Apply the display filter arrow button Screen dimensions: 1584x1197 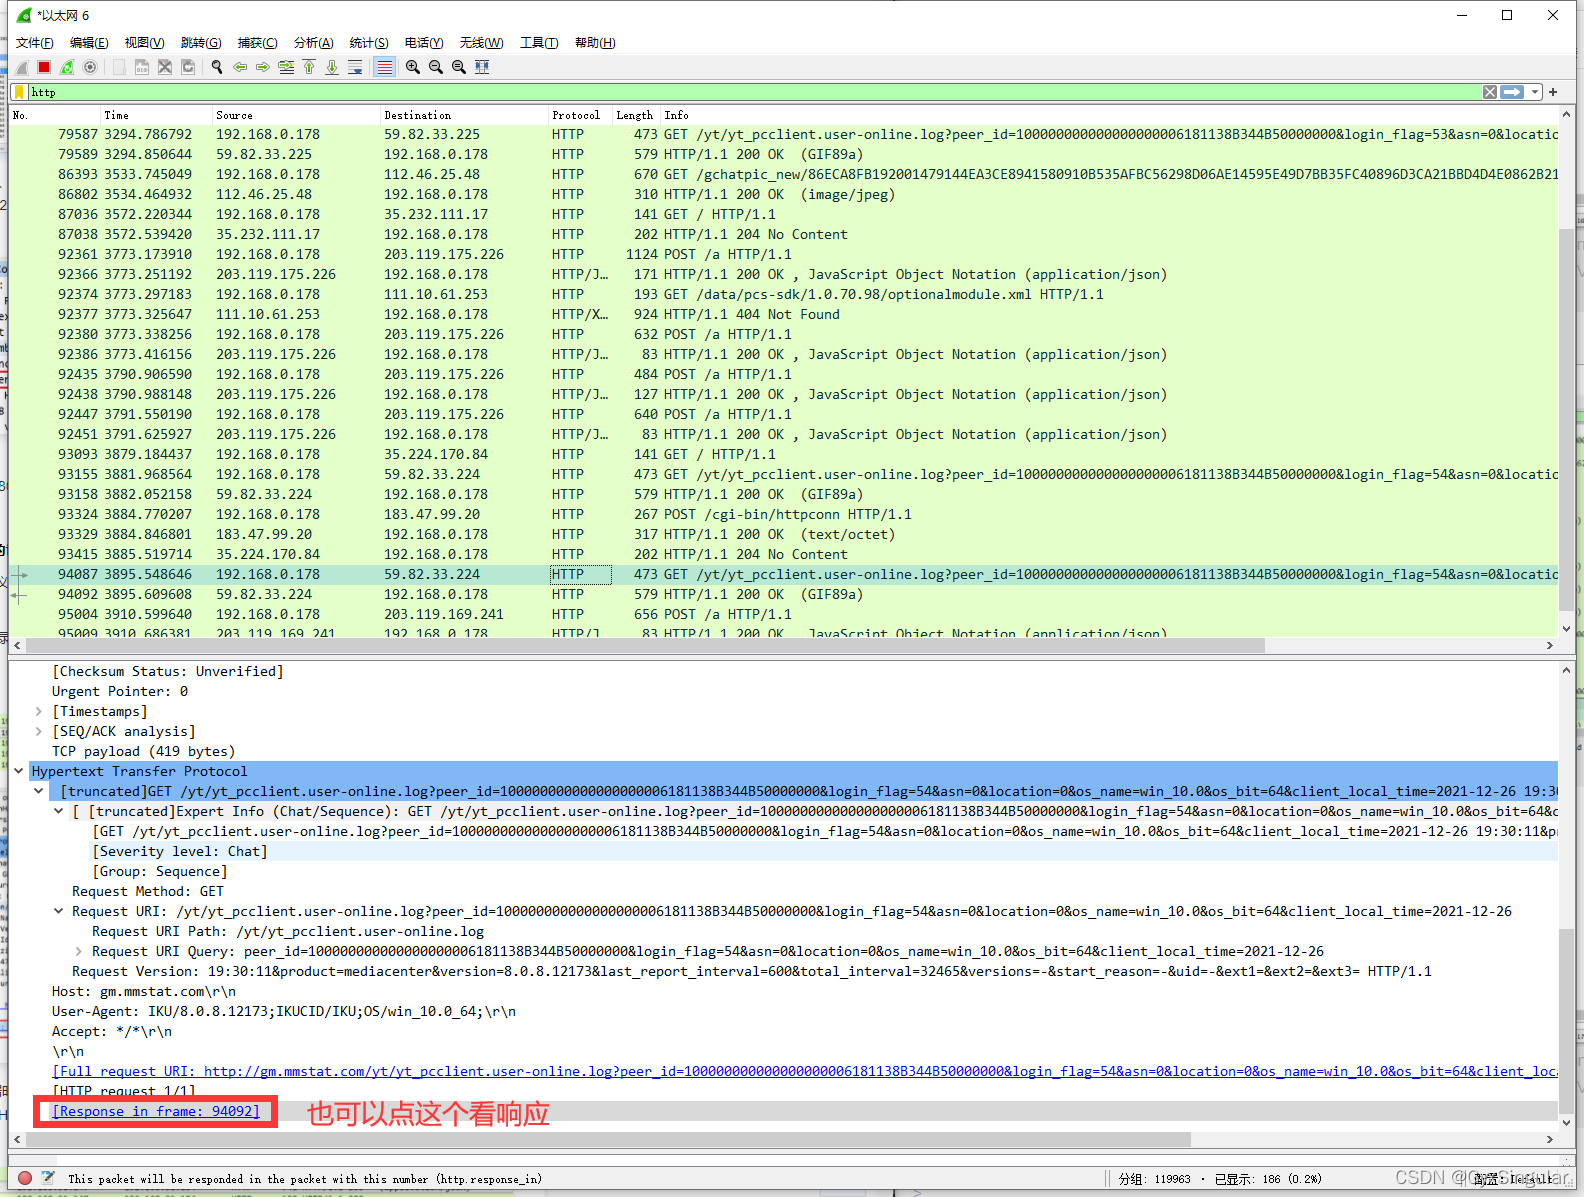coord(1512,92)
